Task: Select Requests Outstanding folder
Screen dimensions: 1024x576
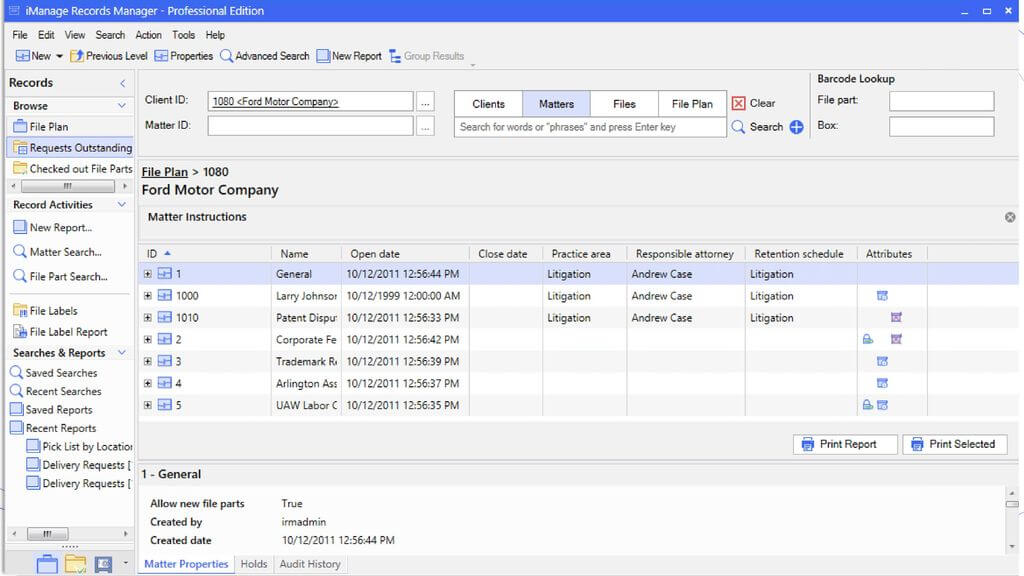Action: pyautogui.click(x=72, y=148)
